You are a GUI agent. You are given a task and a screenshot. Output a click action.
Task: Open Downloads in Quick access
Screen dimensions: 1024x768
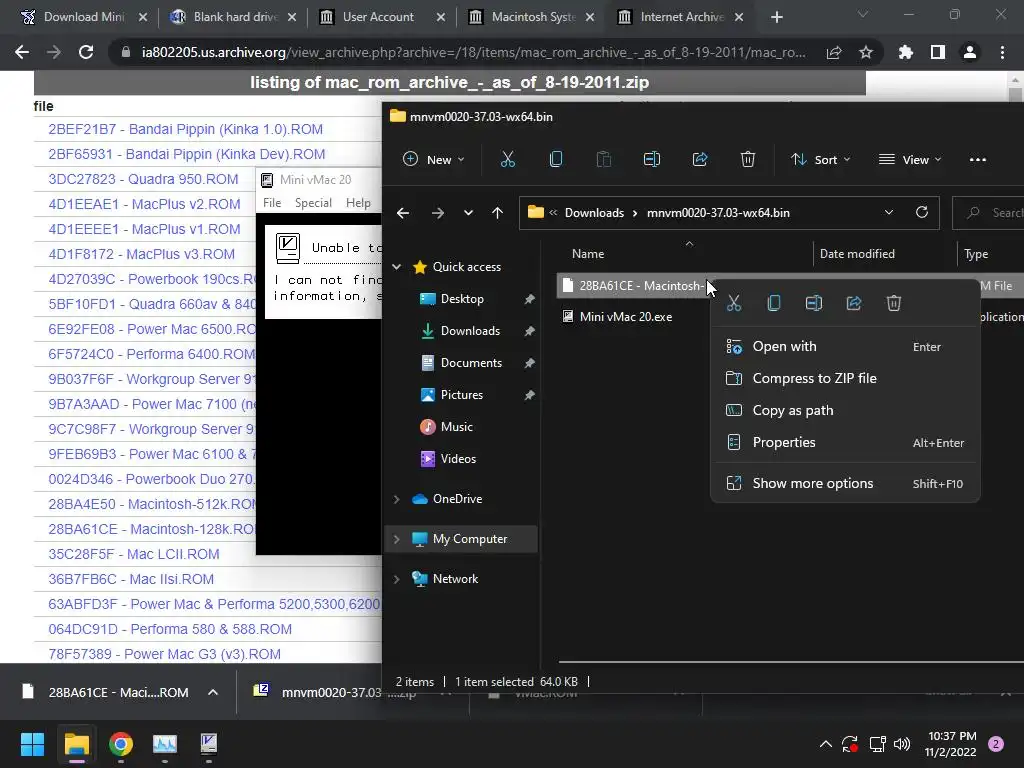pyautogui.click(x=470, y=331)
